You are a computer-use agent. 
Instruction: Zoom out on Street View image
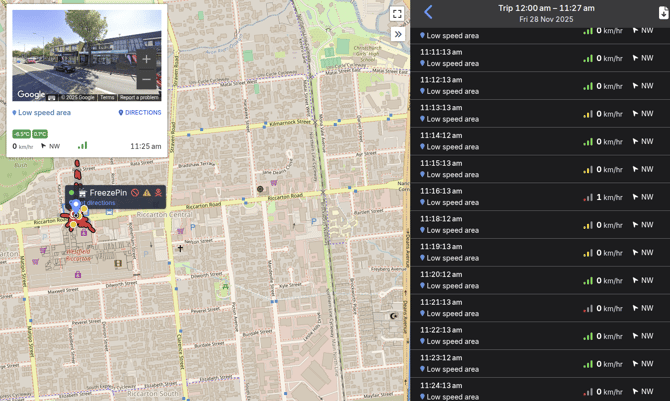point(146,79)
